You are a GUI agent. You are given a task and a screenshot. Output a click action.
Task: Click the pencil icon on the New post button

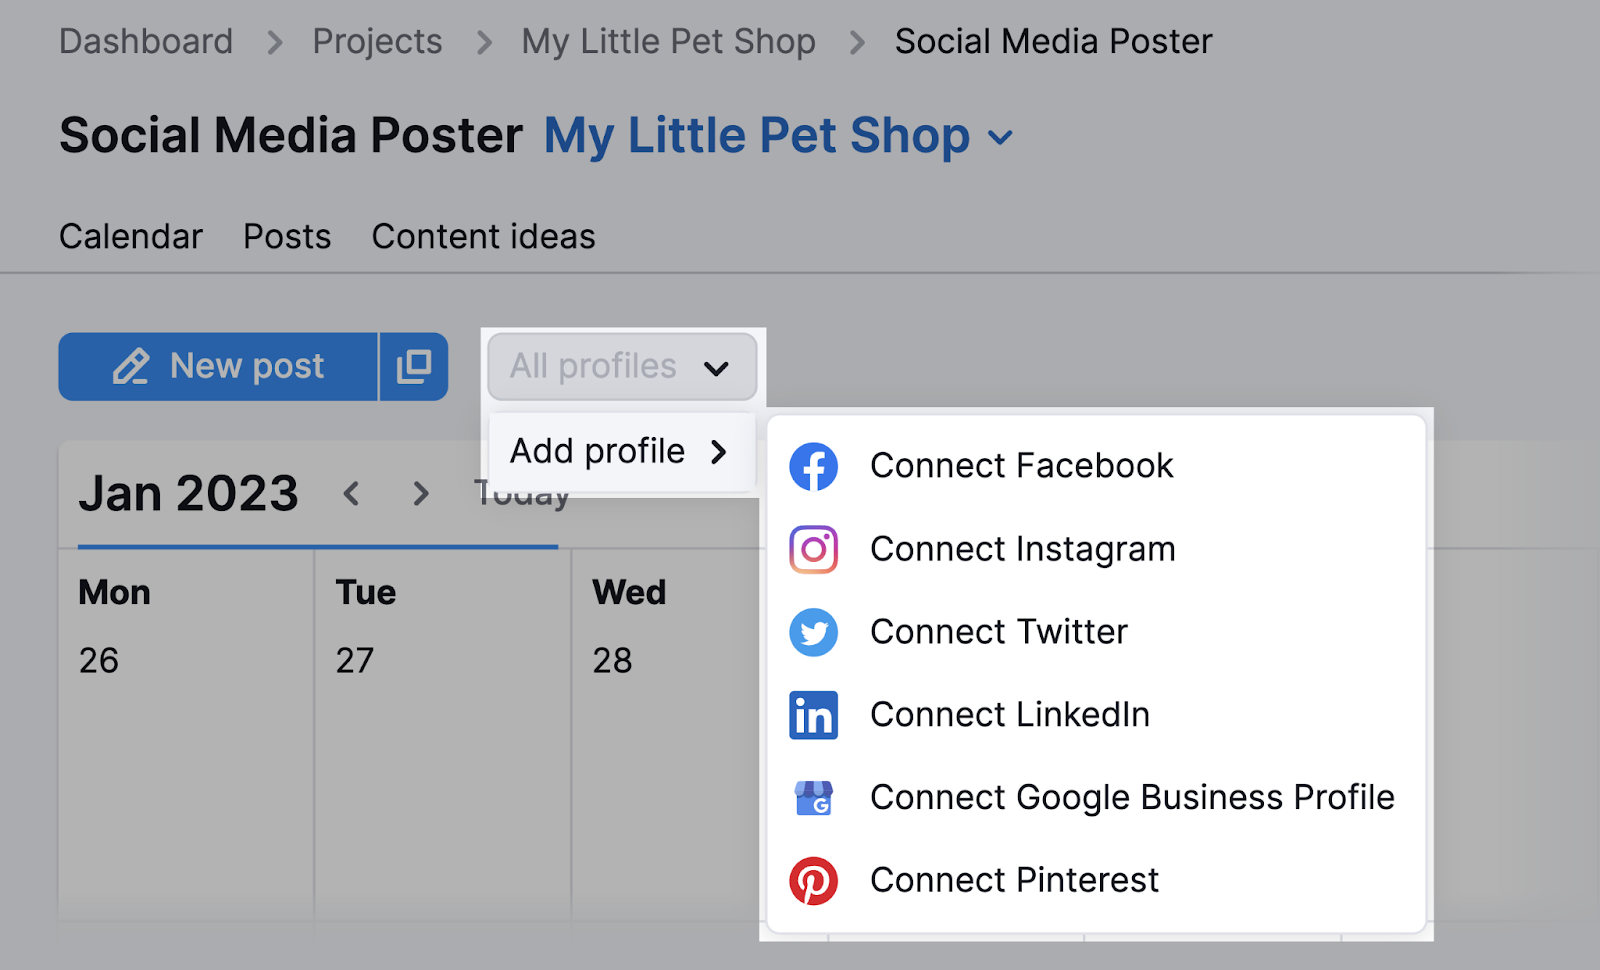point(131,366)
